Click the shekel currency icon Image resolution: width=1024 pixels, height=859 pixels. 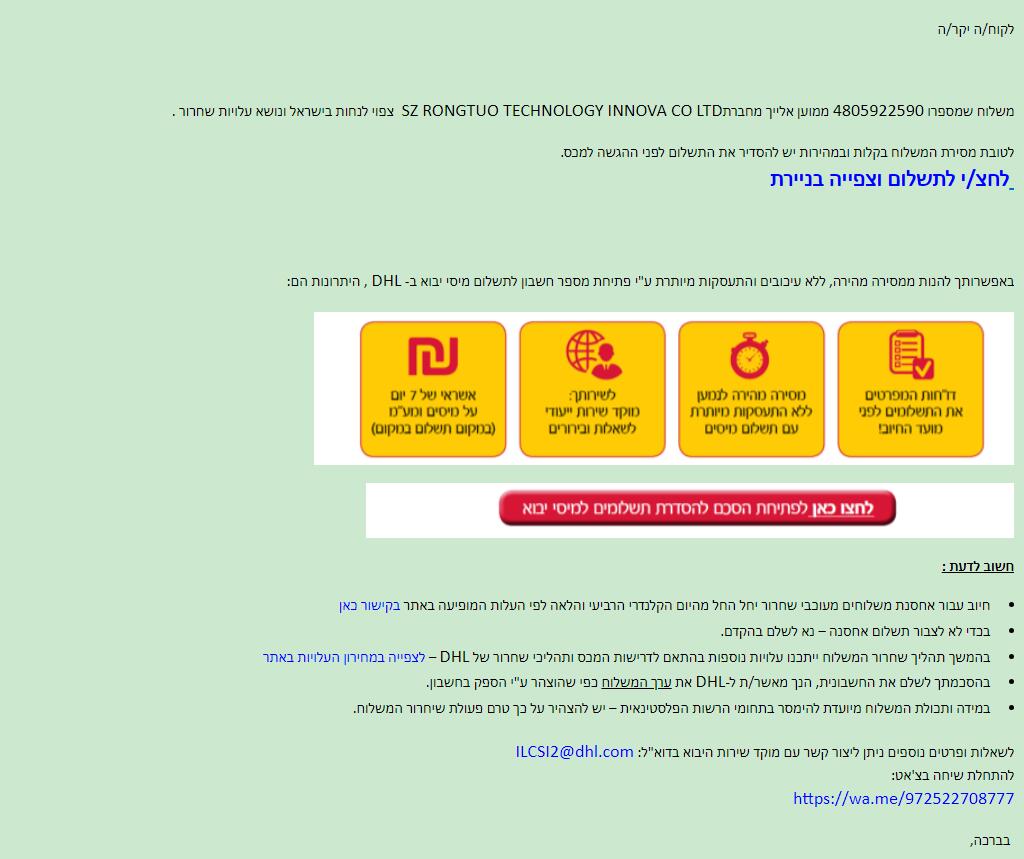tap(433, 356)
